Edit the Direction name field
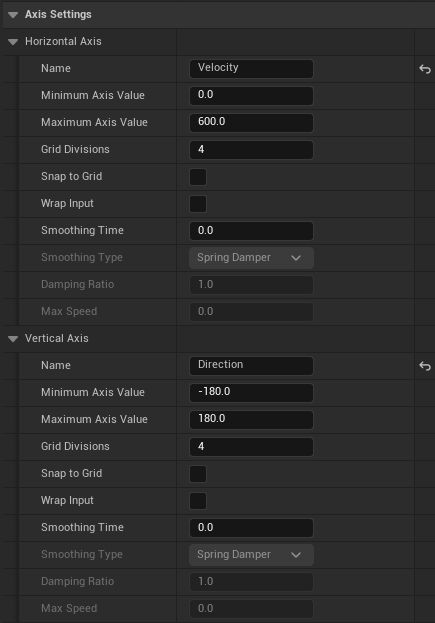This screenshot has width=435, height=623. tap(251, 366)
